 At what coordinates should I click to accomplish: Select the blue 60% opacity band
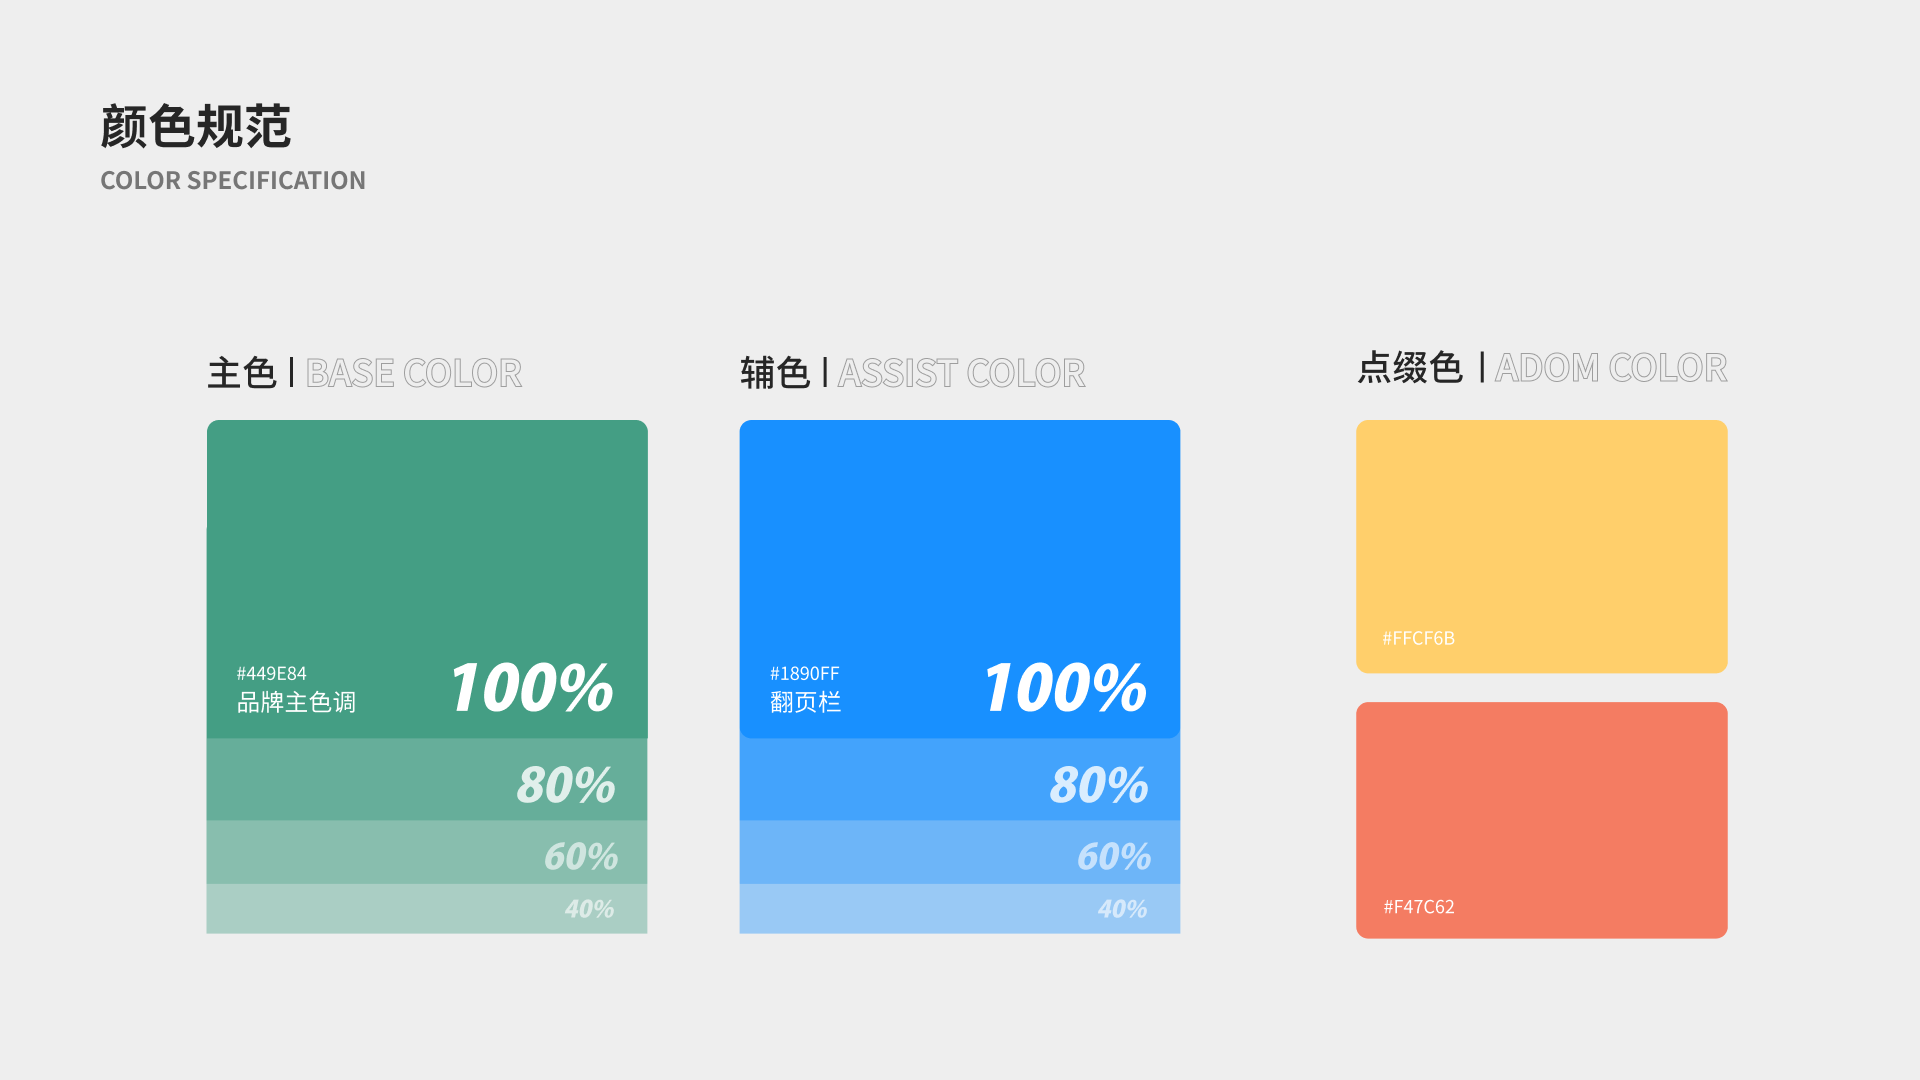pyautogui.click(x=960, y=852)
